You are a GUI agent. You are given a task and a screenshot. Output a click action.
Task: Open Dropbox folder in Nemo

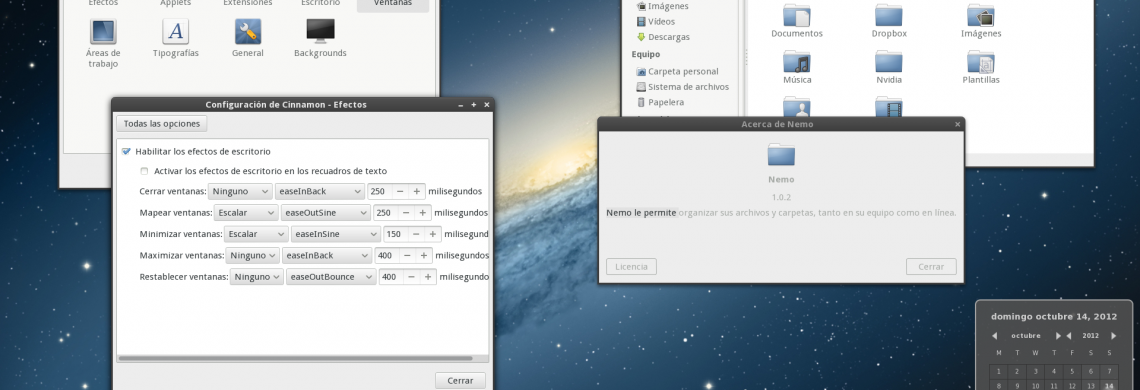point(889,15)
